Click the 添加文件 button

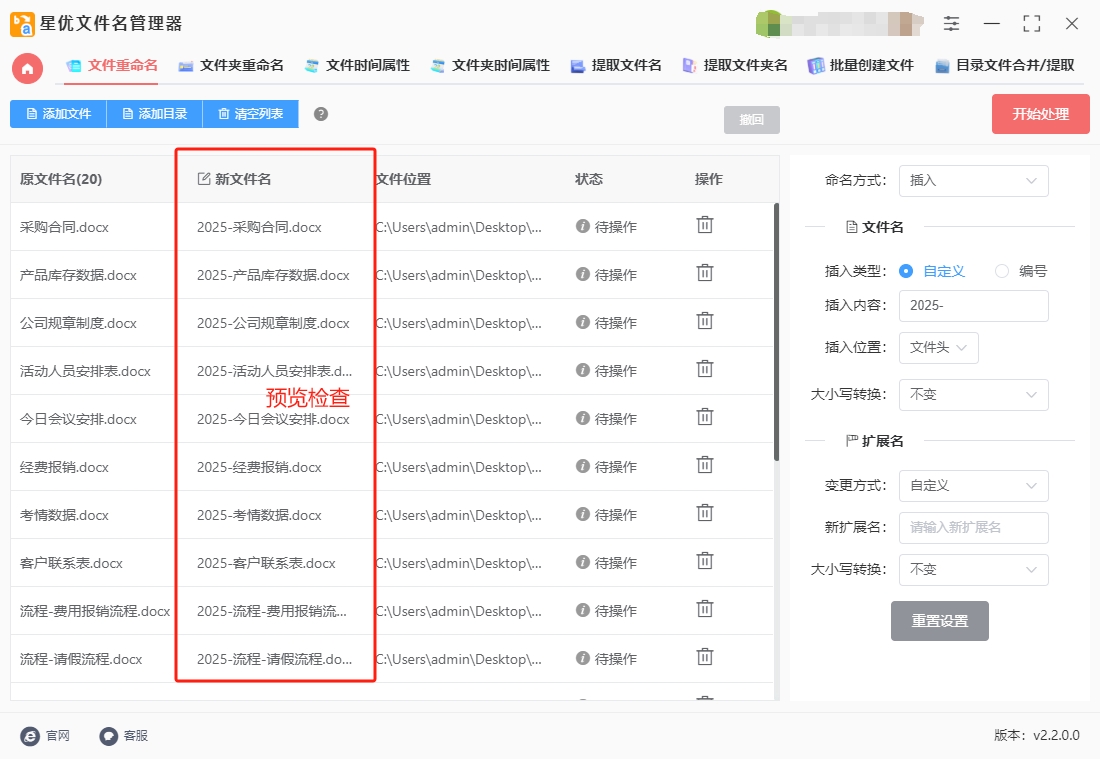tap(58, 114)
